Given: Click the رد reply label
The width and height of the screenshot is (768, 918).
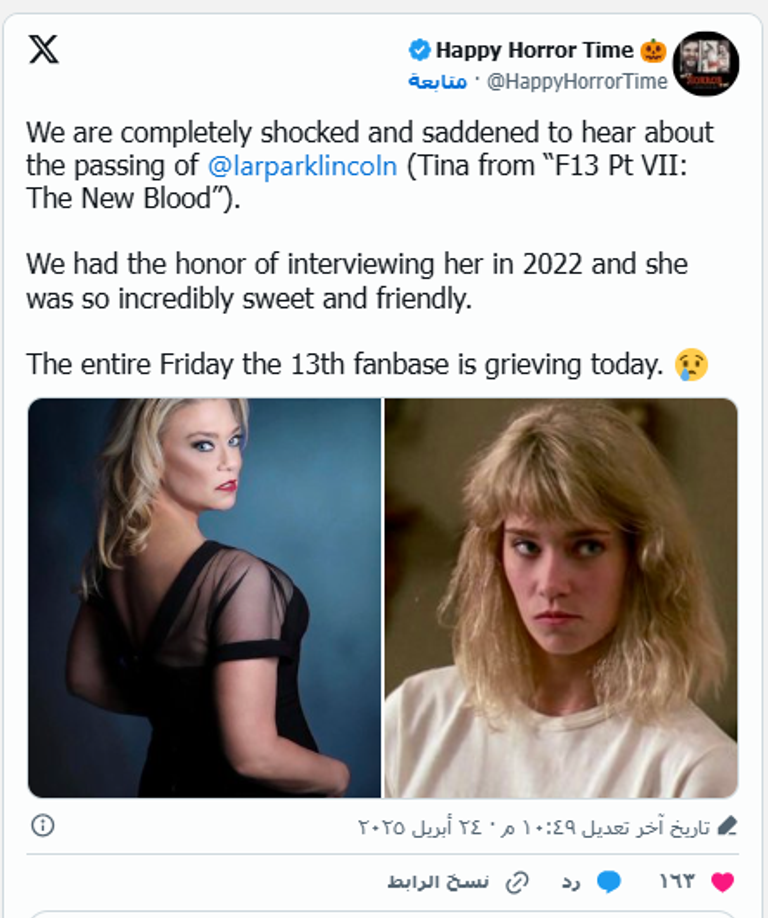Looking at the screenshot, I should 571,882.
